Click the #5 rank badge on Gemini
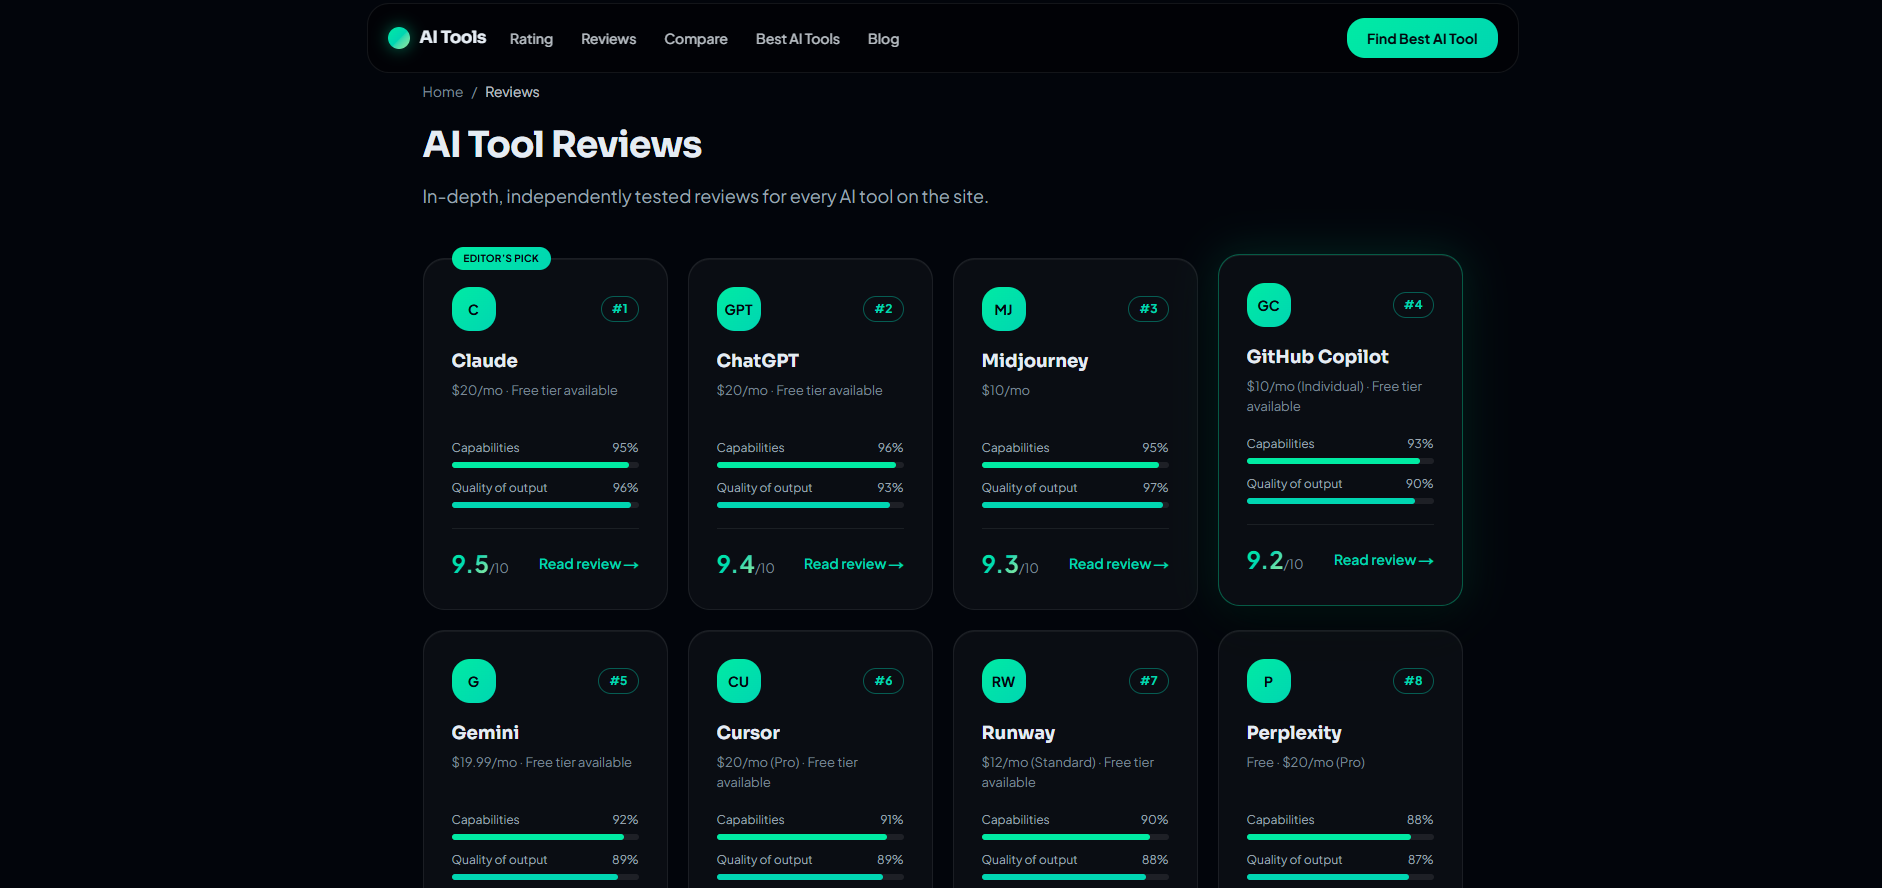1882x888 pixels. [x=619, y=681]
